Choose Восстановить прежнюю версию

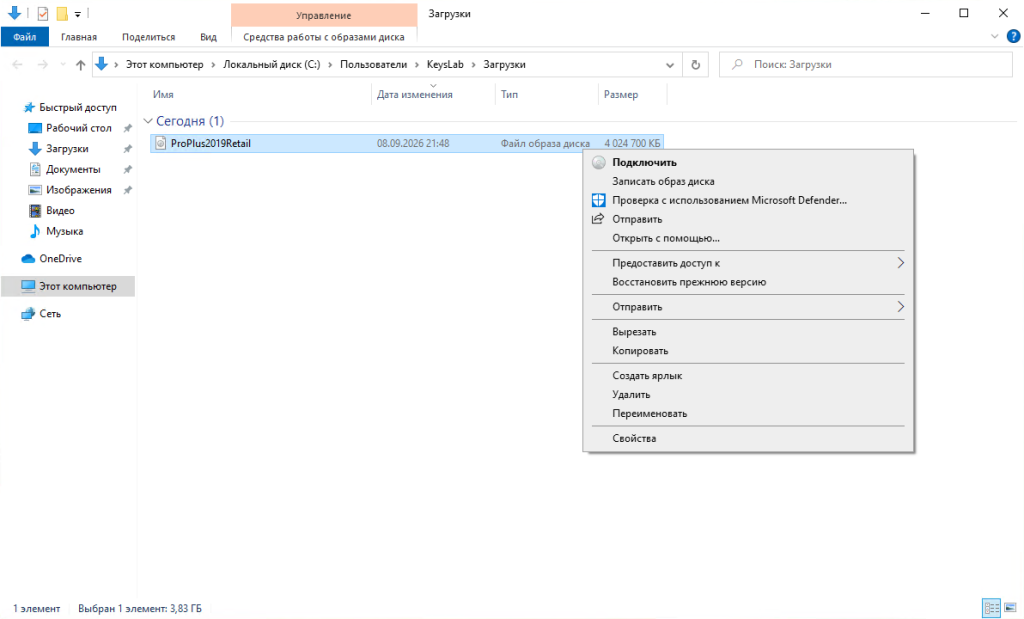[x=748, y=282]
